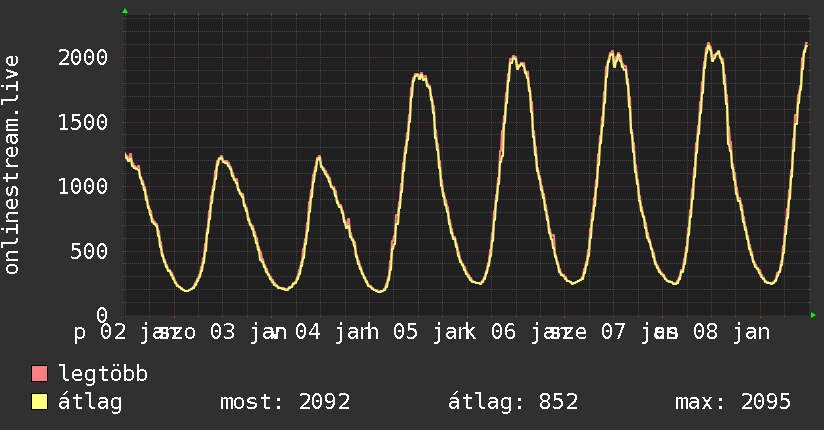Click the 04 date label on x-axis

click(307, 332)
